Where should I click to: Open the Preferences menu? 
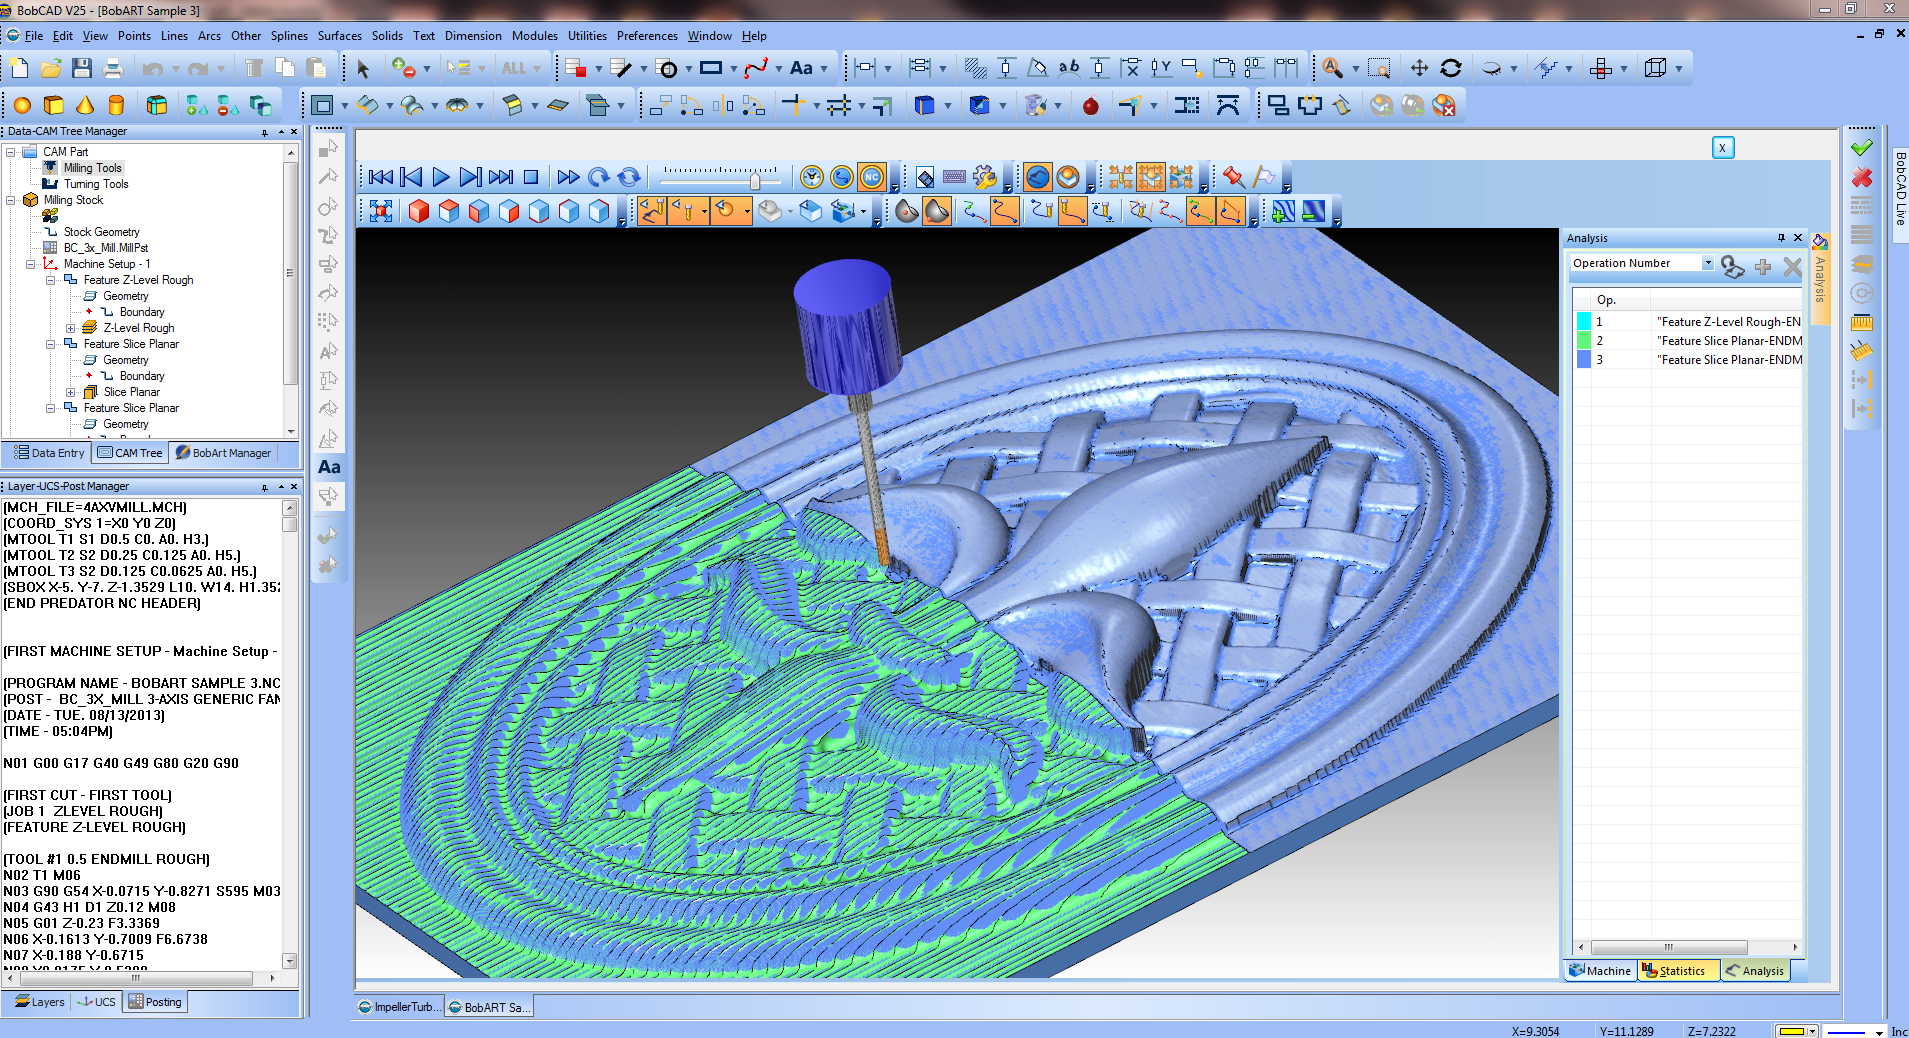click(646, 35)
